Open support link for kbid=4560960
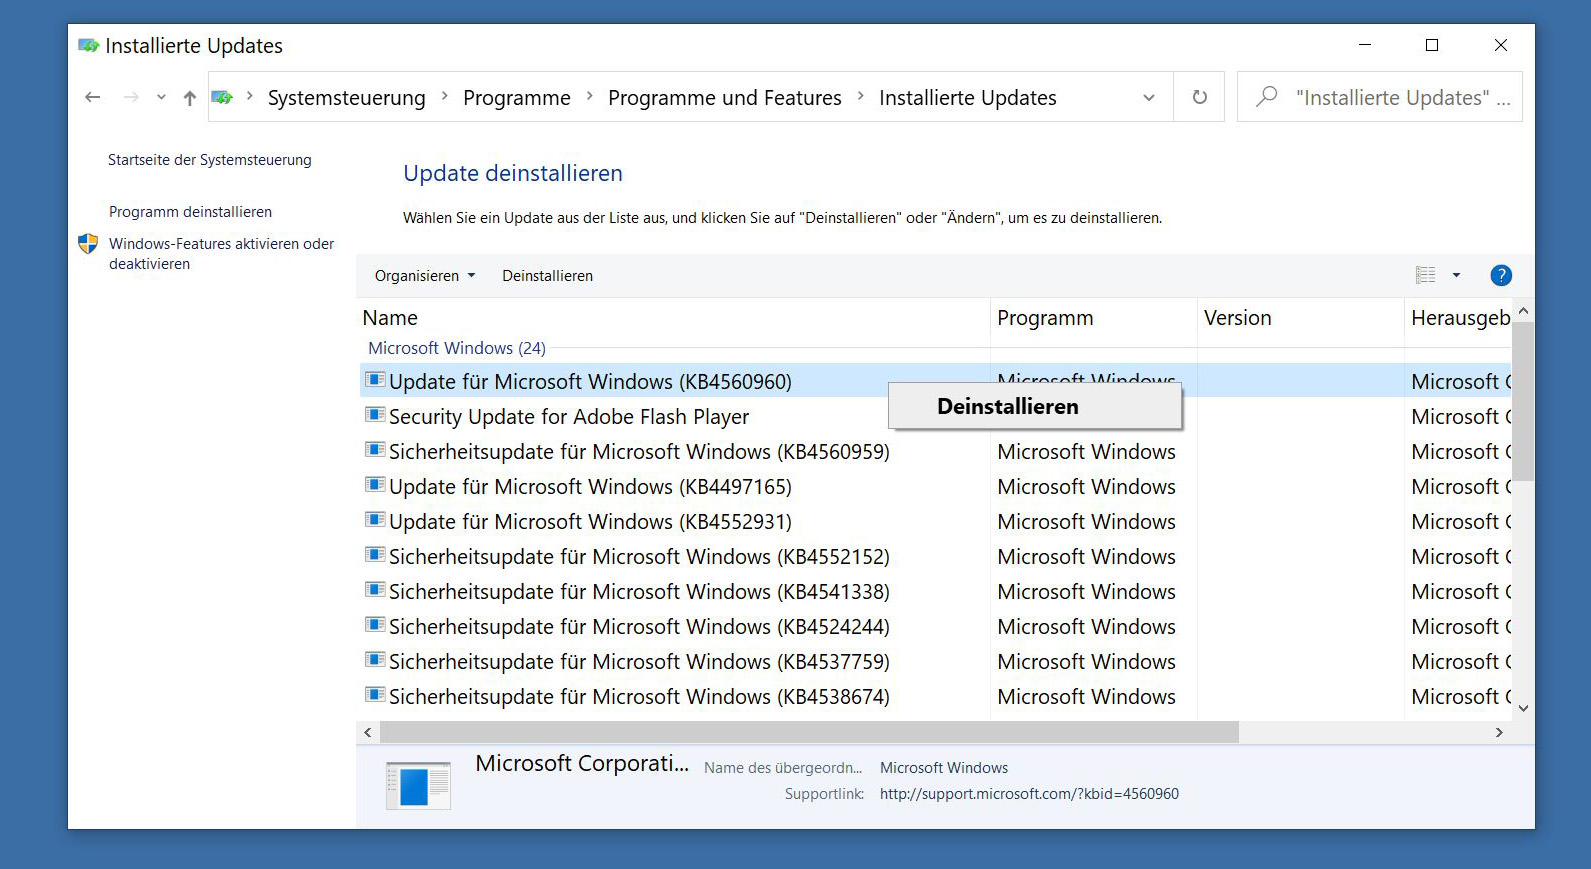 point(1029,794)
